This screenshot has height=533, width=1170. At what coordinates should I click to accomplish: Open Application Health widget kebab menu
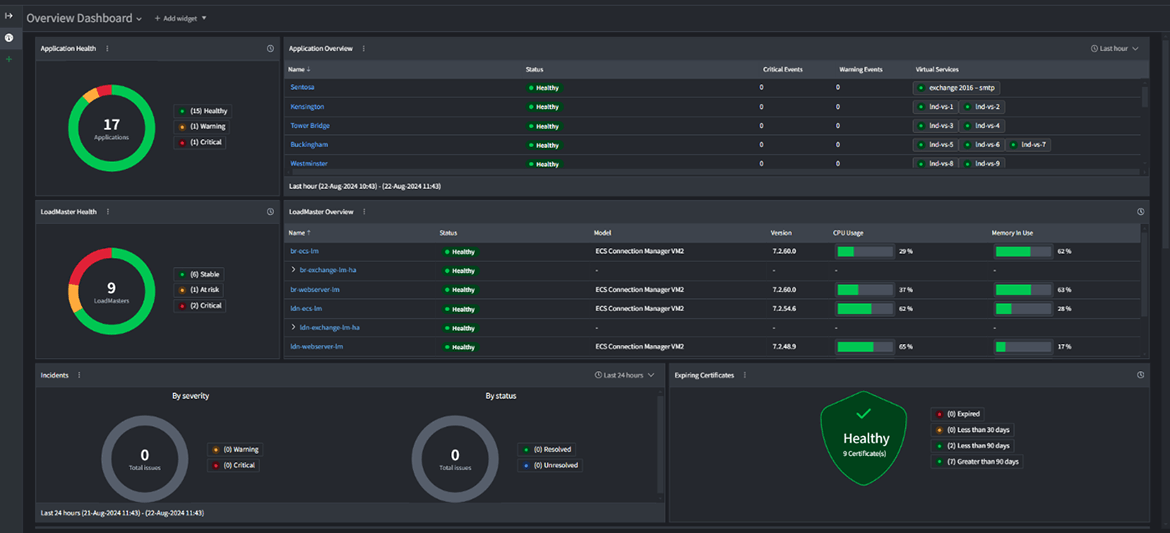107,48
